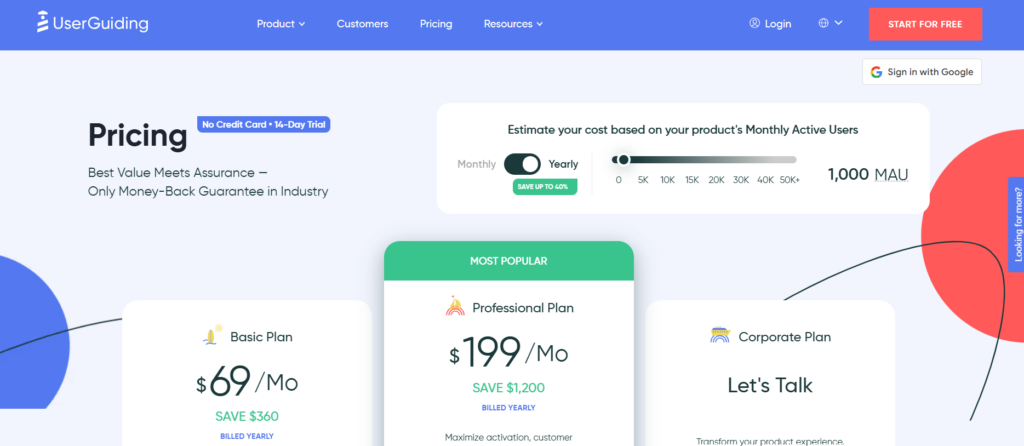Click the Corporate Plan icon
This screenshot has width=1024, height=446.
coord(719,336)
